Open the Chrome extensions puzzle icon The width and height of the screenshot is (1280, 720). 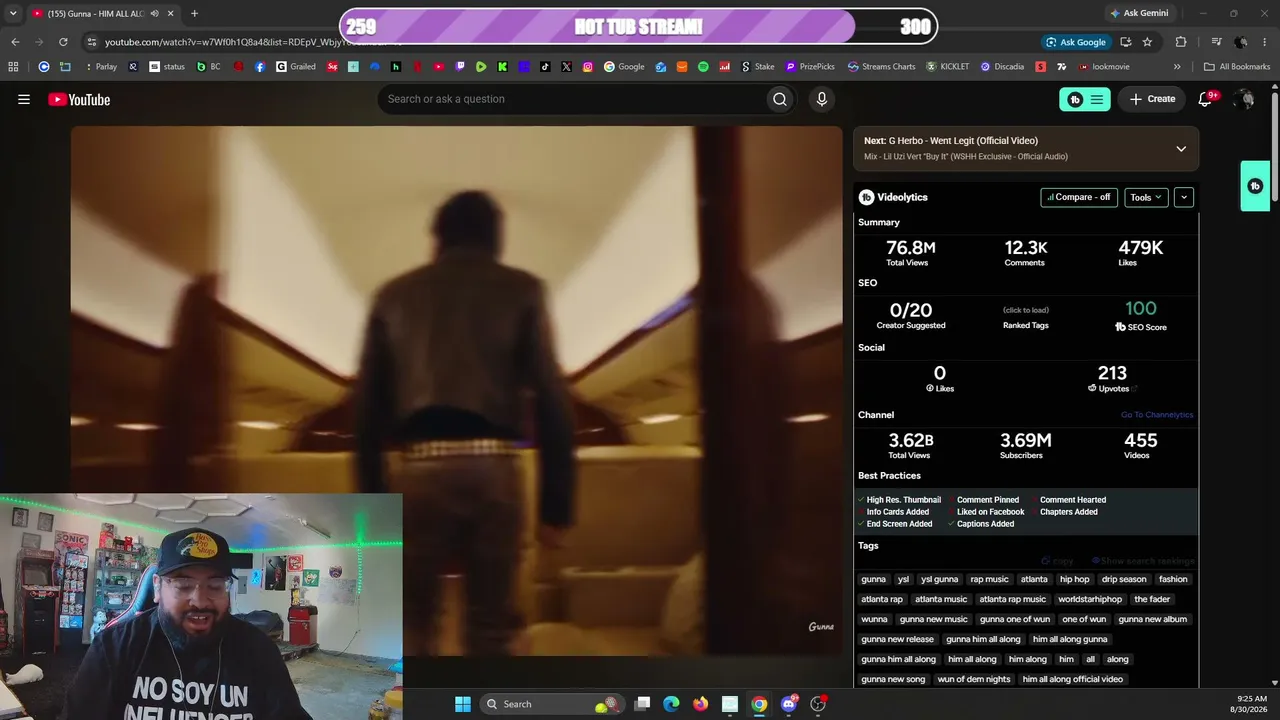point(1181,42)
